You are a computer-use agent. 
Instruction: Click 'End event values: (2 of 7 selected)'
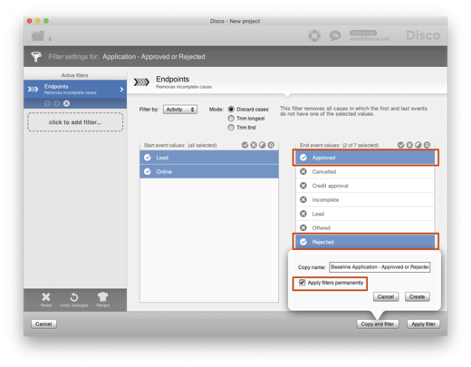(339, 145)
